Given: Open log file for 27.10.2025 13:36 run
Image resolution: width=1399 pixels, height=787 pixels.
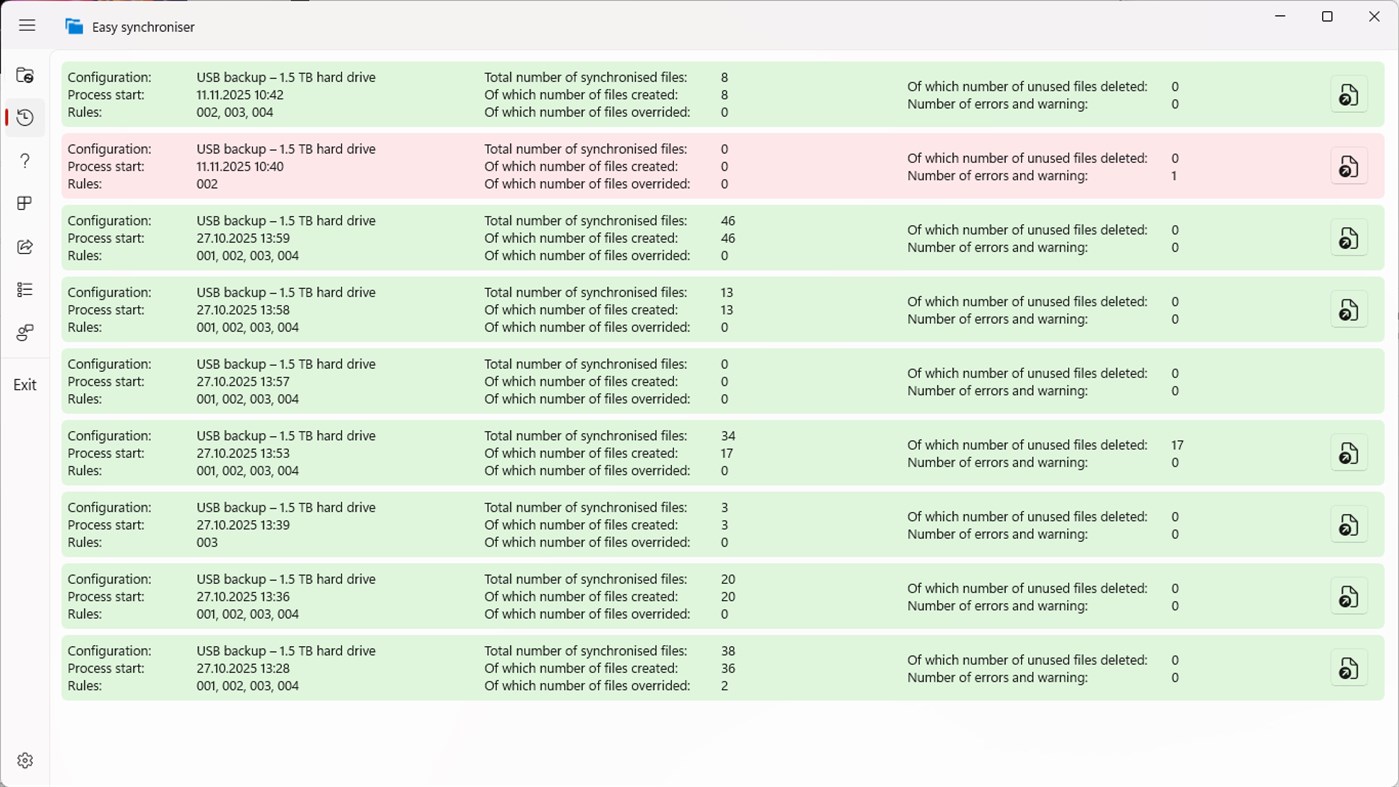Looking at the screenshot, I should pos(1348,597).
